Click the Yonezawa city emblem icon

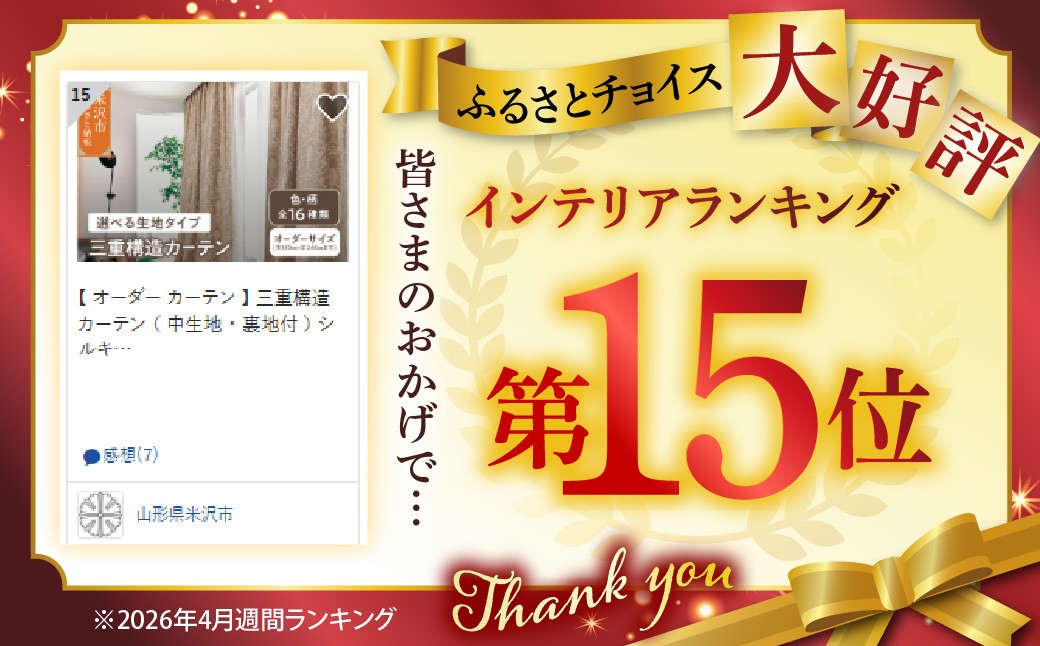pyautogui.click(x=100, y=515)
